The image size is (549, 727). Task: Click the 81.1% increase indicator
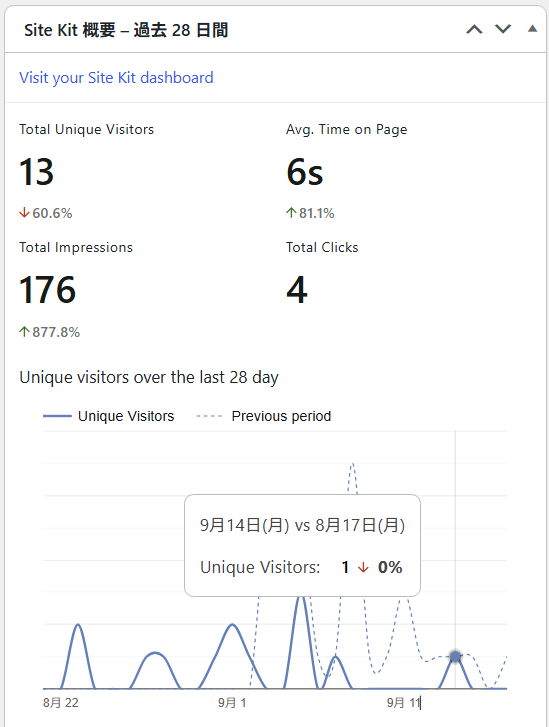pos(310,213)
